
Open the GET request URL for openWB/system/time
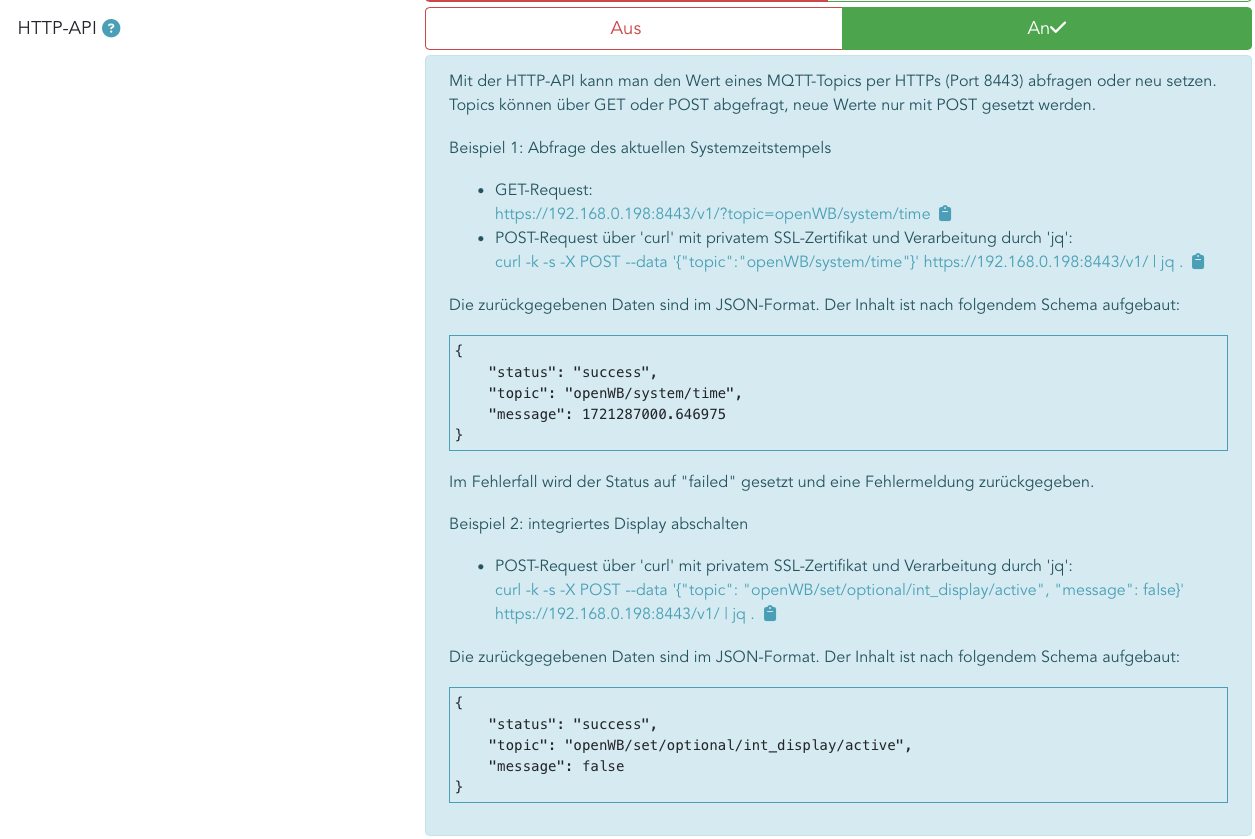click(712, 213)
